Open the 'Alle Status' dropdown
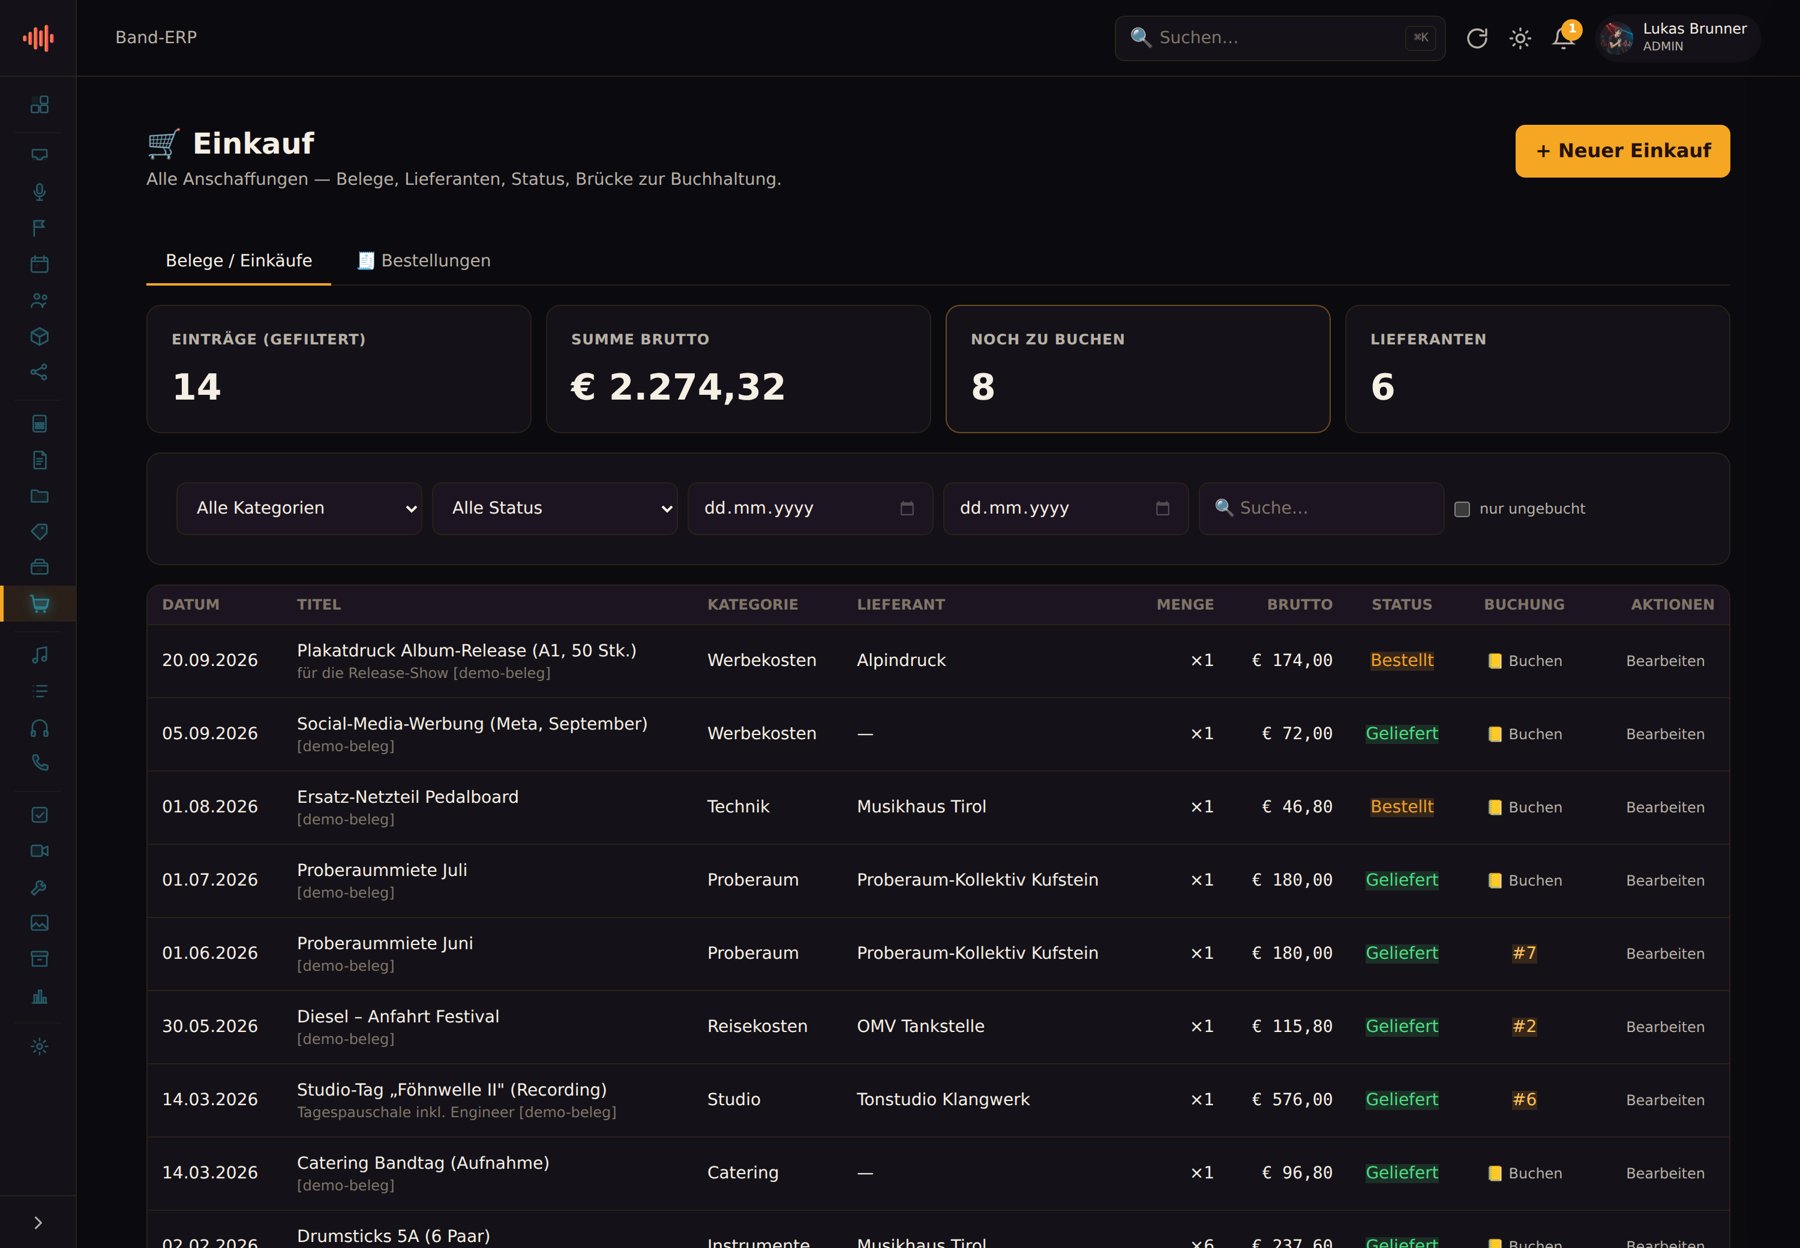Viewport: 1800px width, 1248px height. [555, 508]
